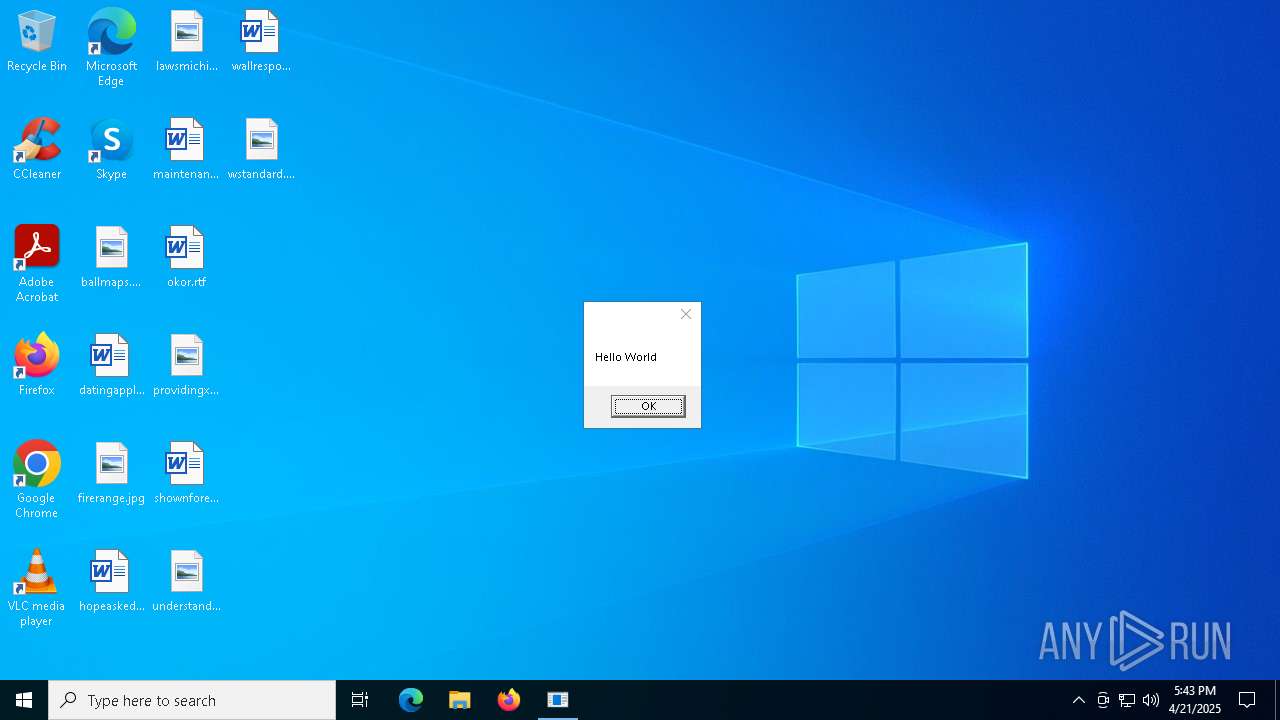Select the VLC media player shortcut

click(37, 588)
